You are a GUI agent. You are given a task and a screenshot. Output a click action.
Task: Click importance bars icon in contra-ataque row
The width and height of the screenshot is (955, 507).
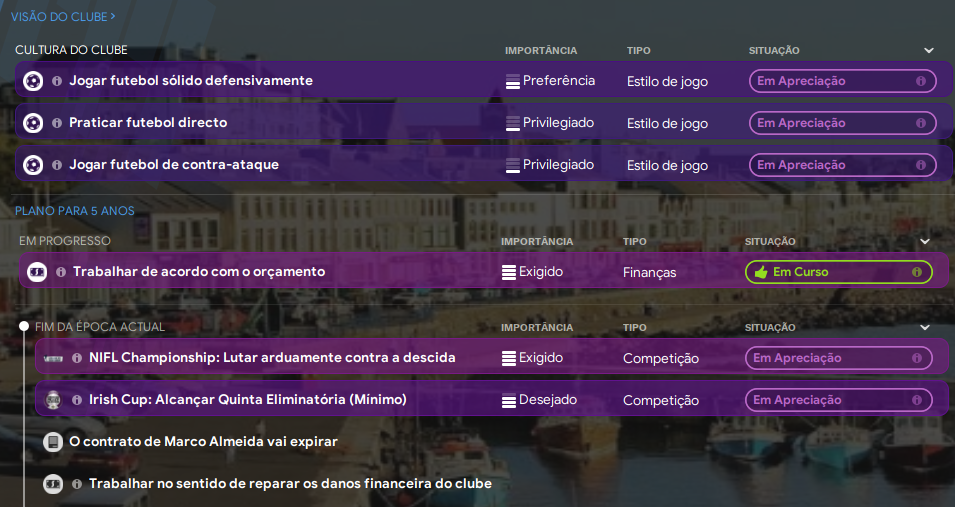coord(513,165)
